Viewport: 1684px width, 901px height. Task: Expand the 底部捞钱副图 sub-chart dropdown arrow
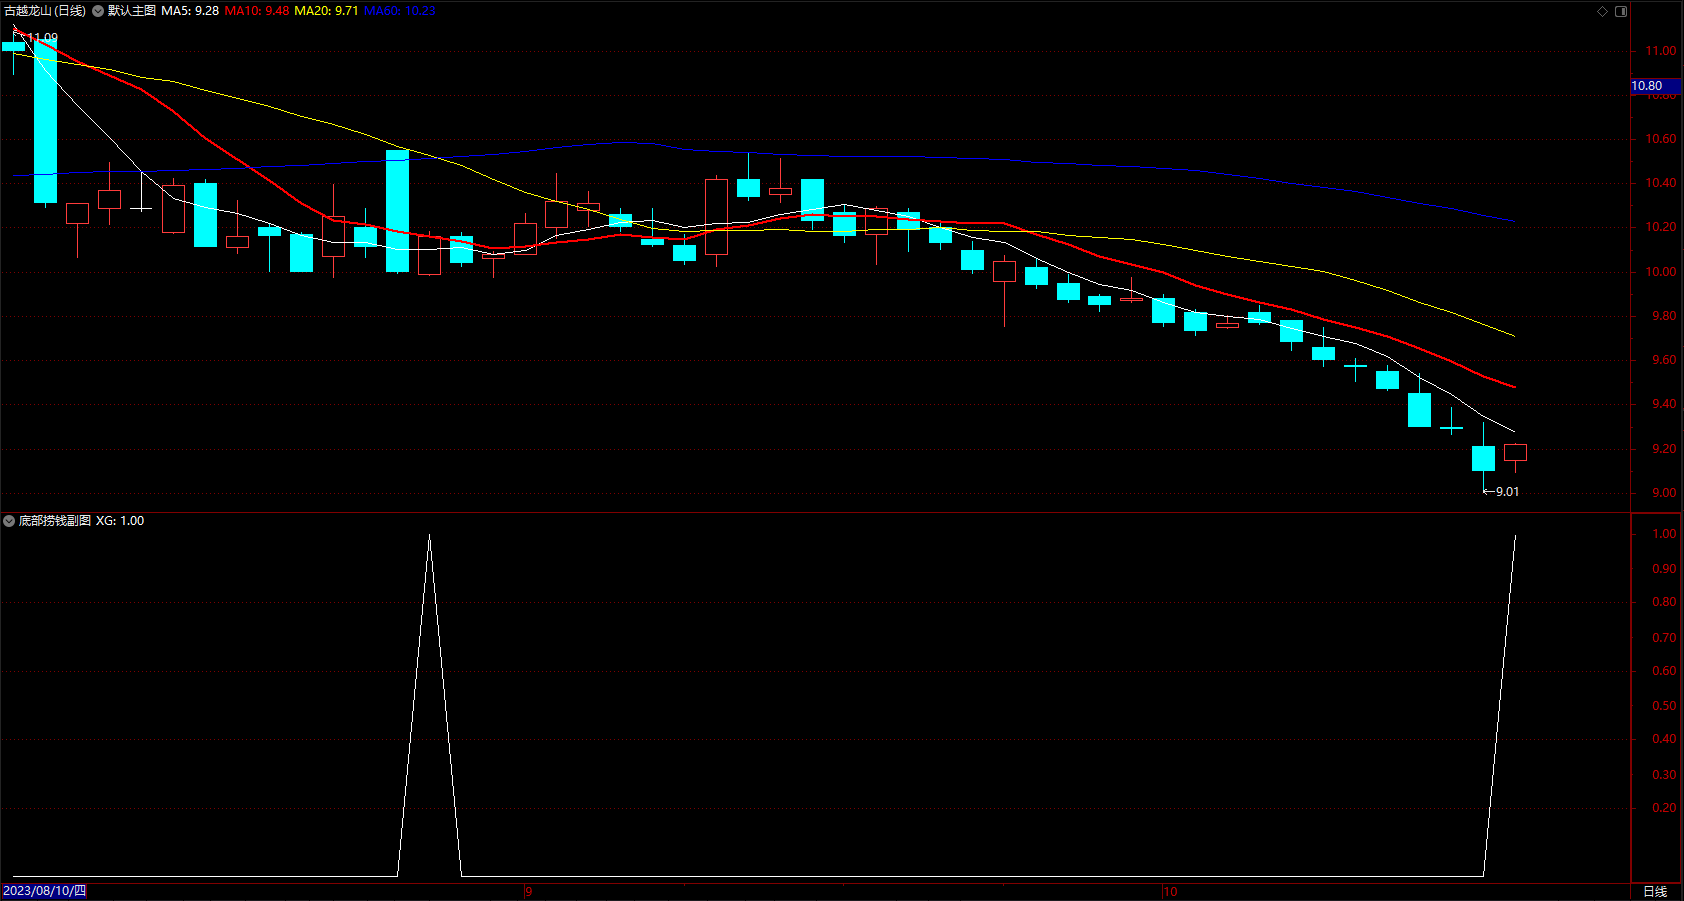coord(9,521)
